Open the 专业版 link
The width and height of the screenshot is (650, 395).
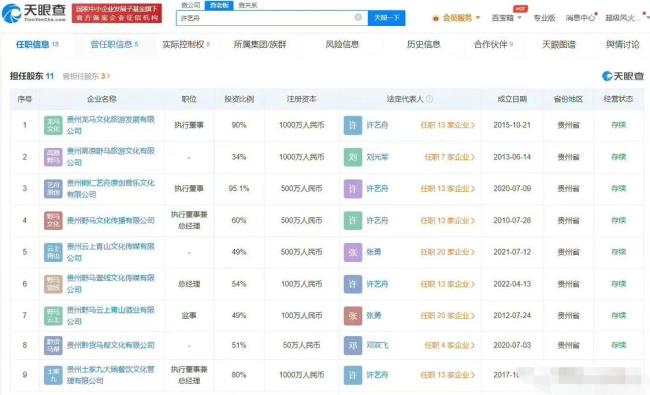click(544, 18)
